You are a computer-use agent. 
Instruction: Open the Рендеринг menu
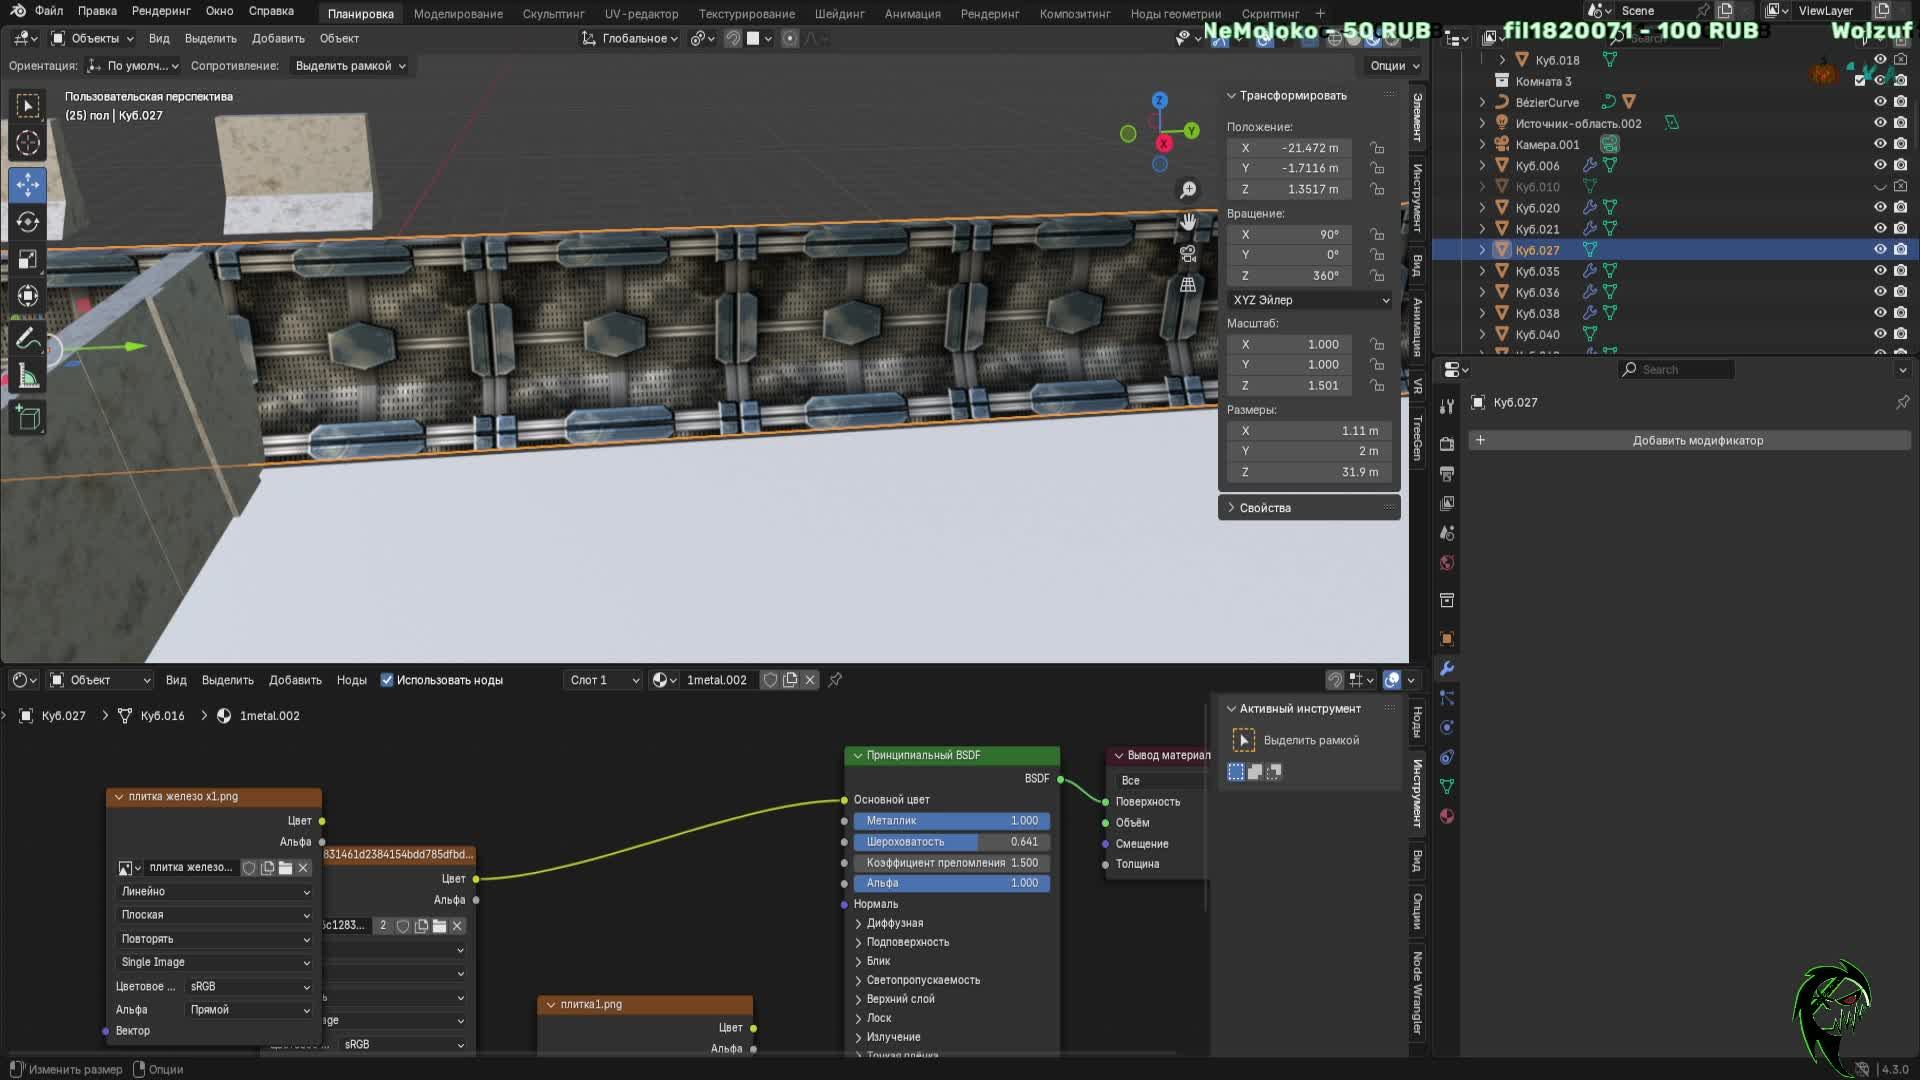point(160,11)
